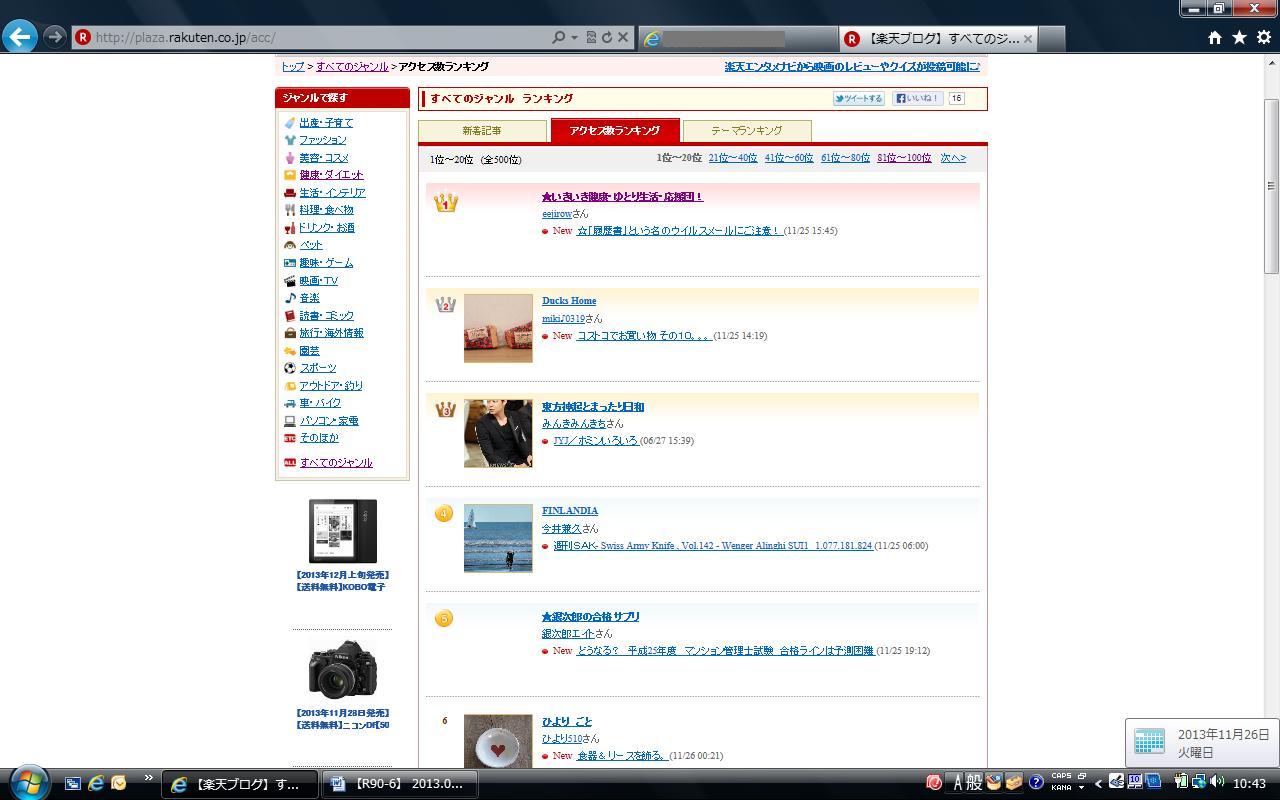Open browser Tools gear icon
Screen dimensions: 1280x800
tap(1263, 37)
